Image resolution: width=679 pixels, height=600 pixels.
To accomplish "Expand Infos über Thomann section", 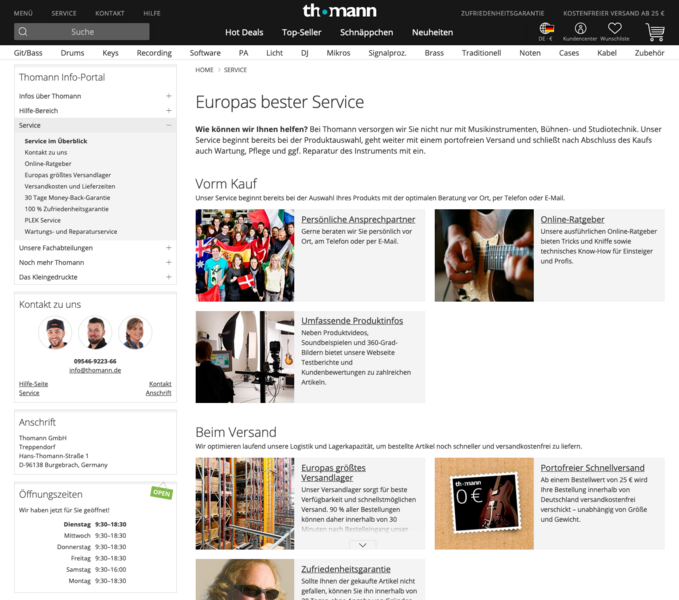I will [168, 96].
